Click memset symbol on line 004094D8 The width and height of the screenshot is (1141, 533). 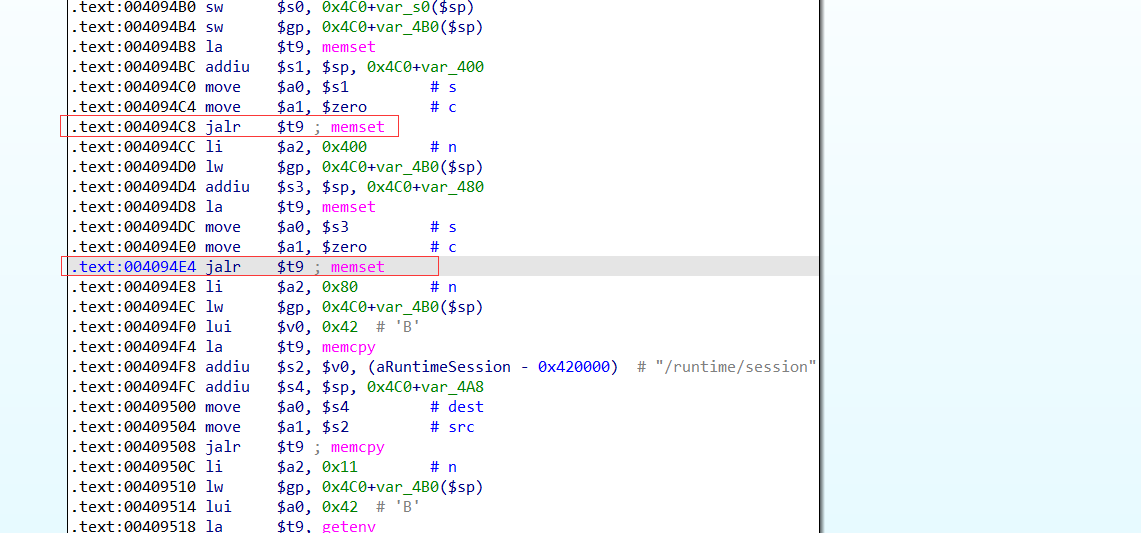coord(348,207)
